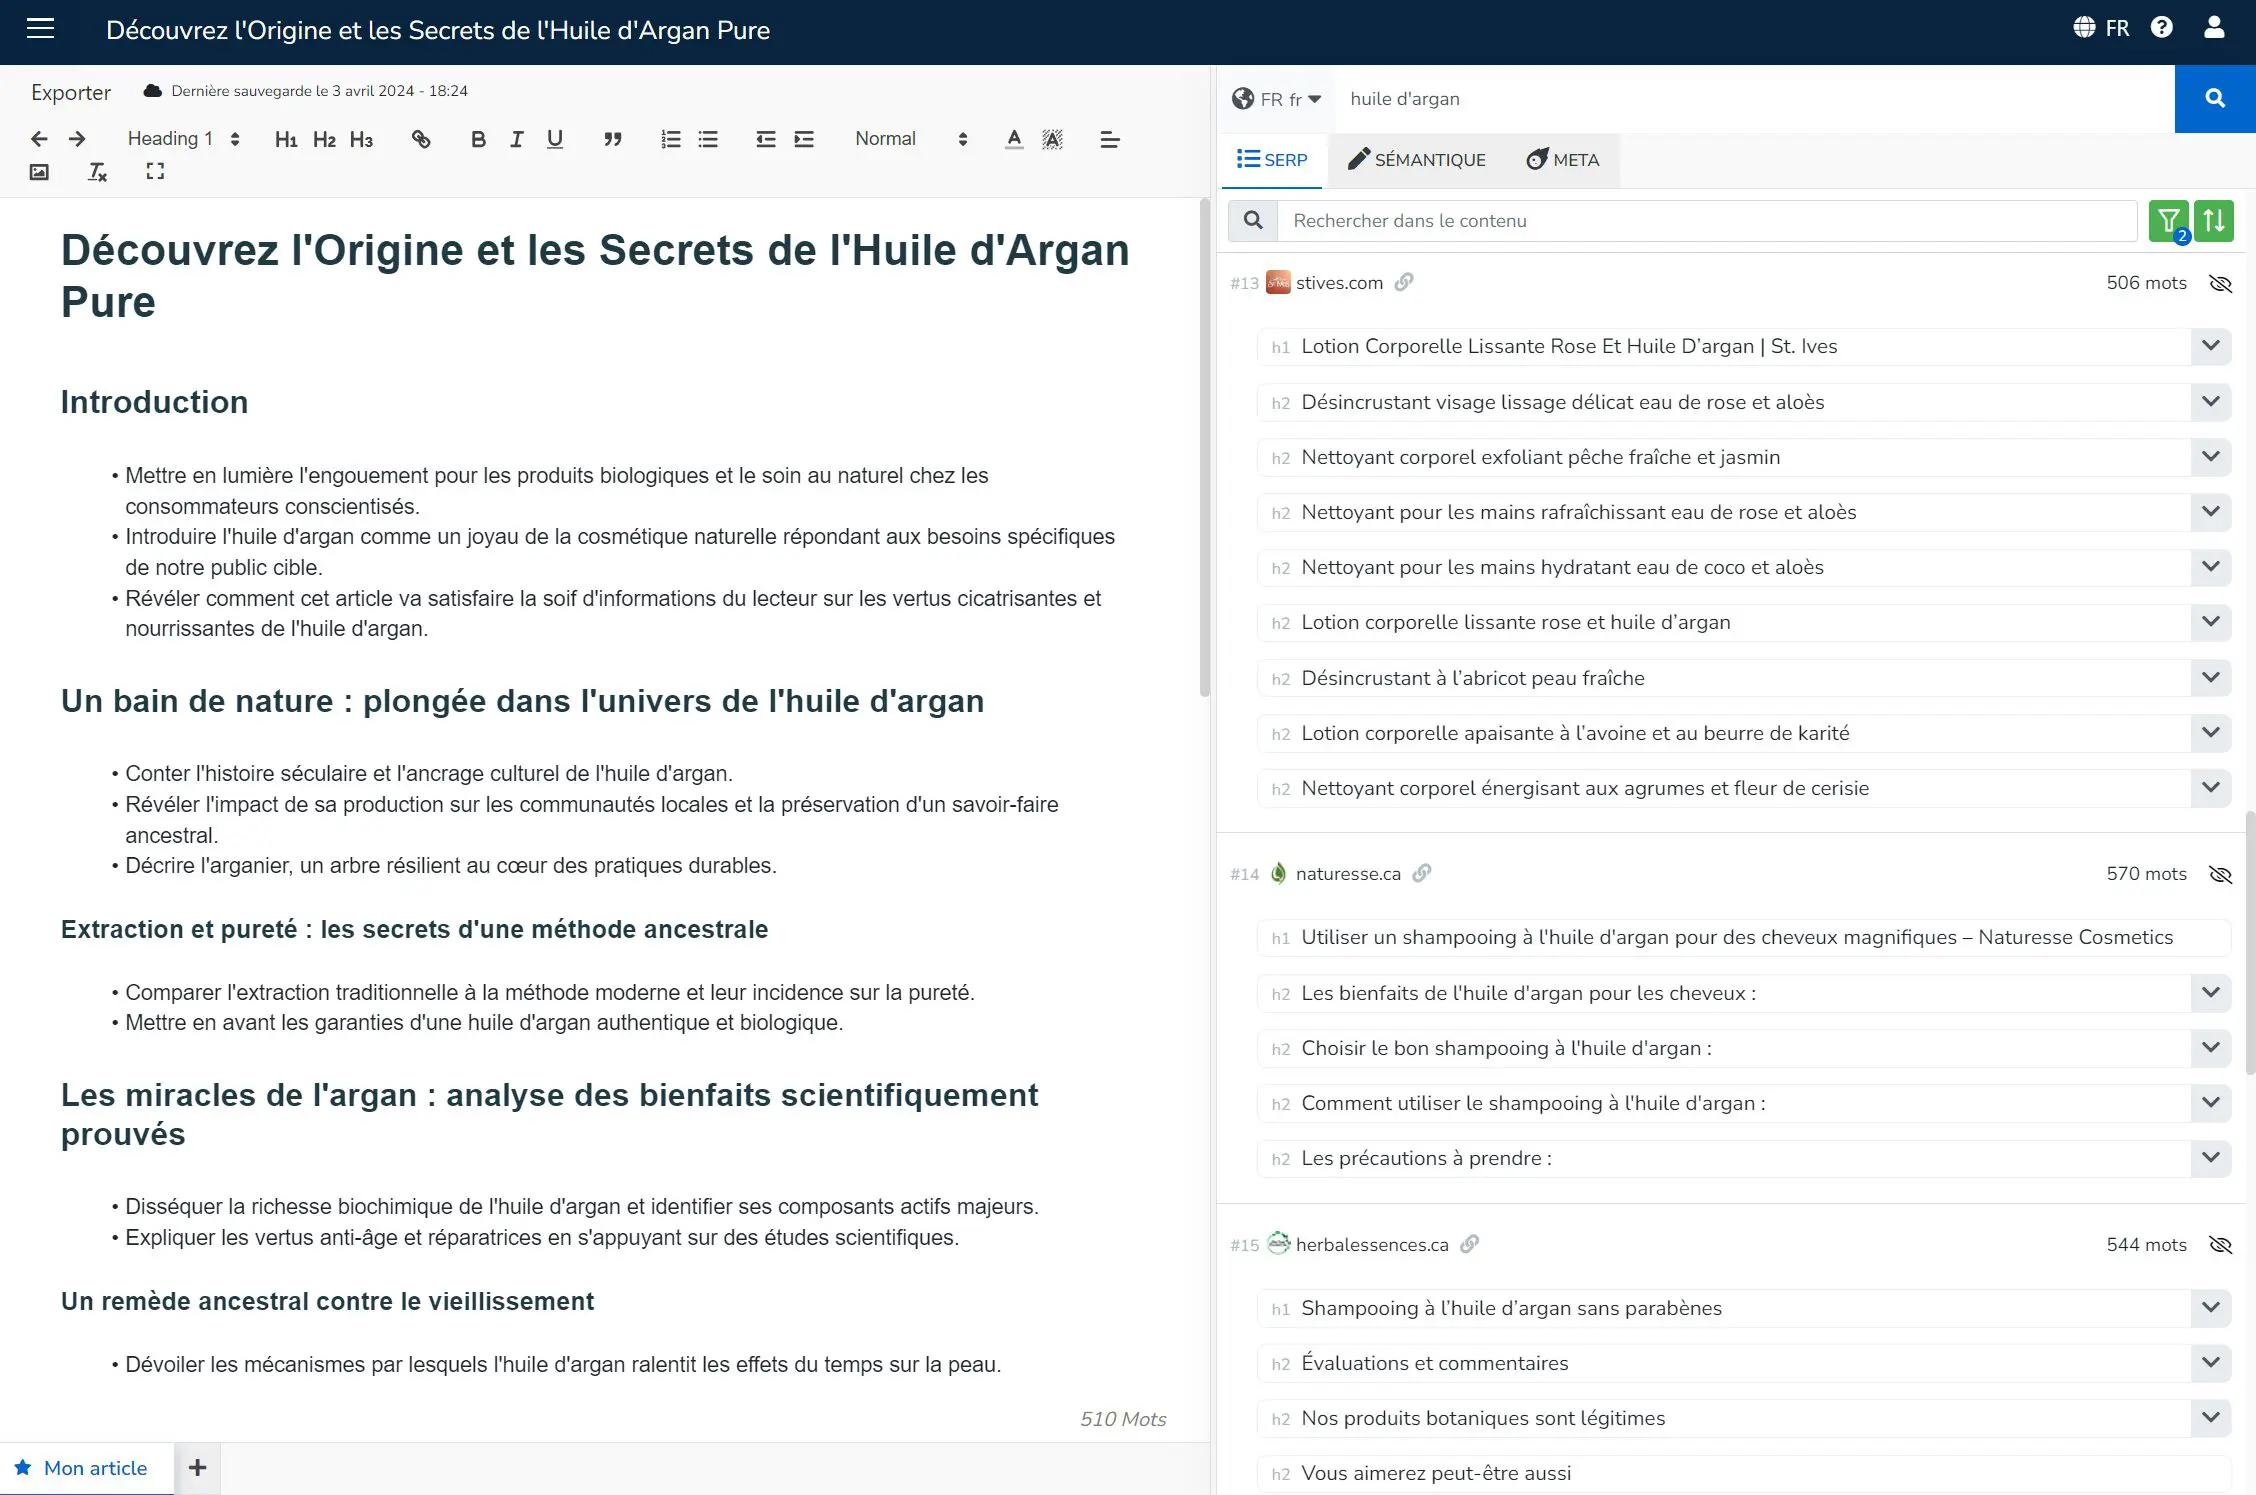Change interface language via FR globe
Viewport: 2256px width, 1495px height.
(2101, 28)
